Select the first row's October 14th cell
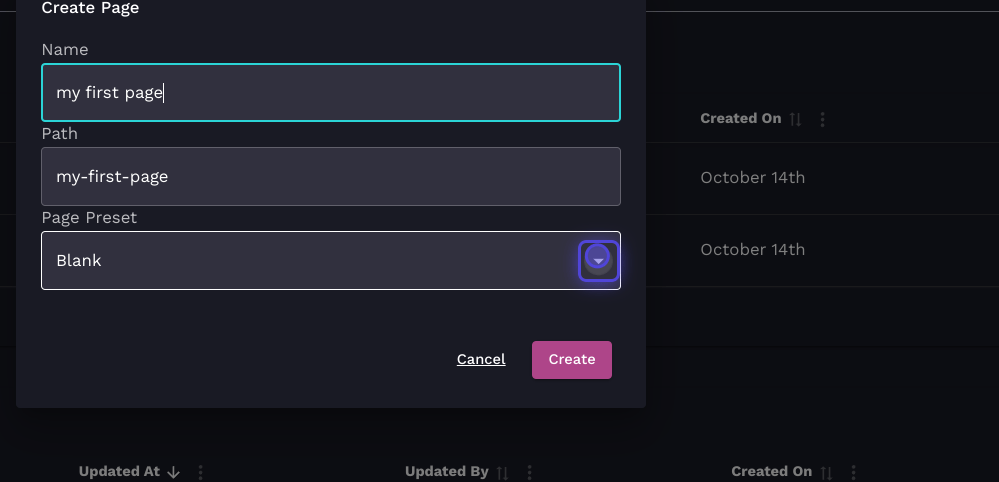This screenshot has width=999, height=482. [752, 178]
